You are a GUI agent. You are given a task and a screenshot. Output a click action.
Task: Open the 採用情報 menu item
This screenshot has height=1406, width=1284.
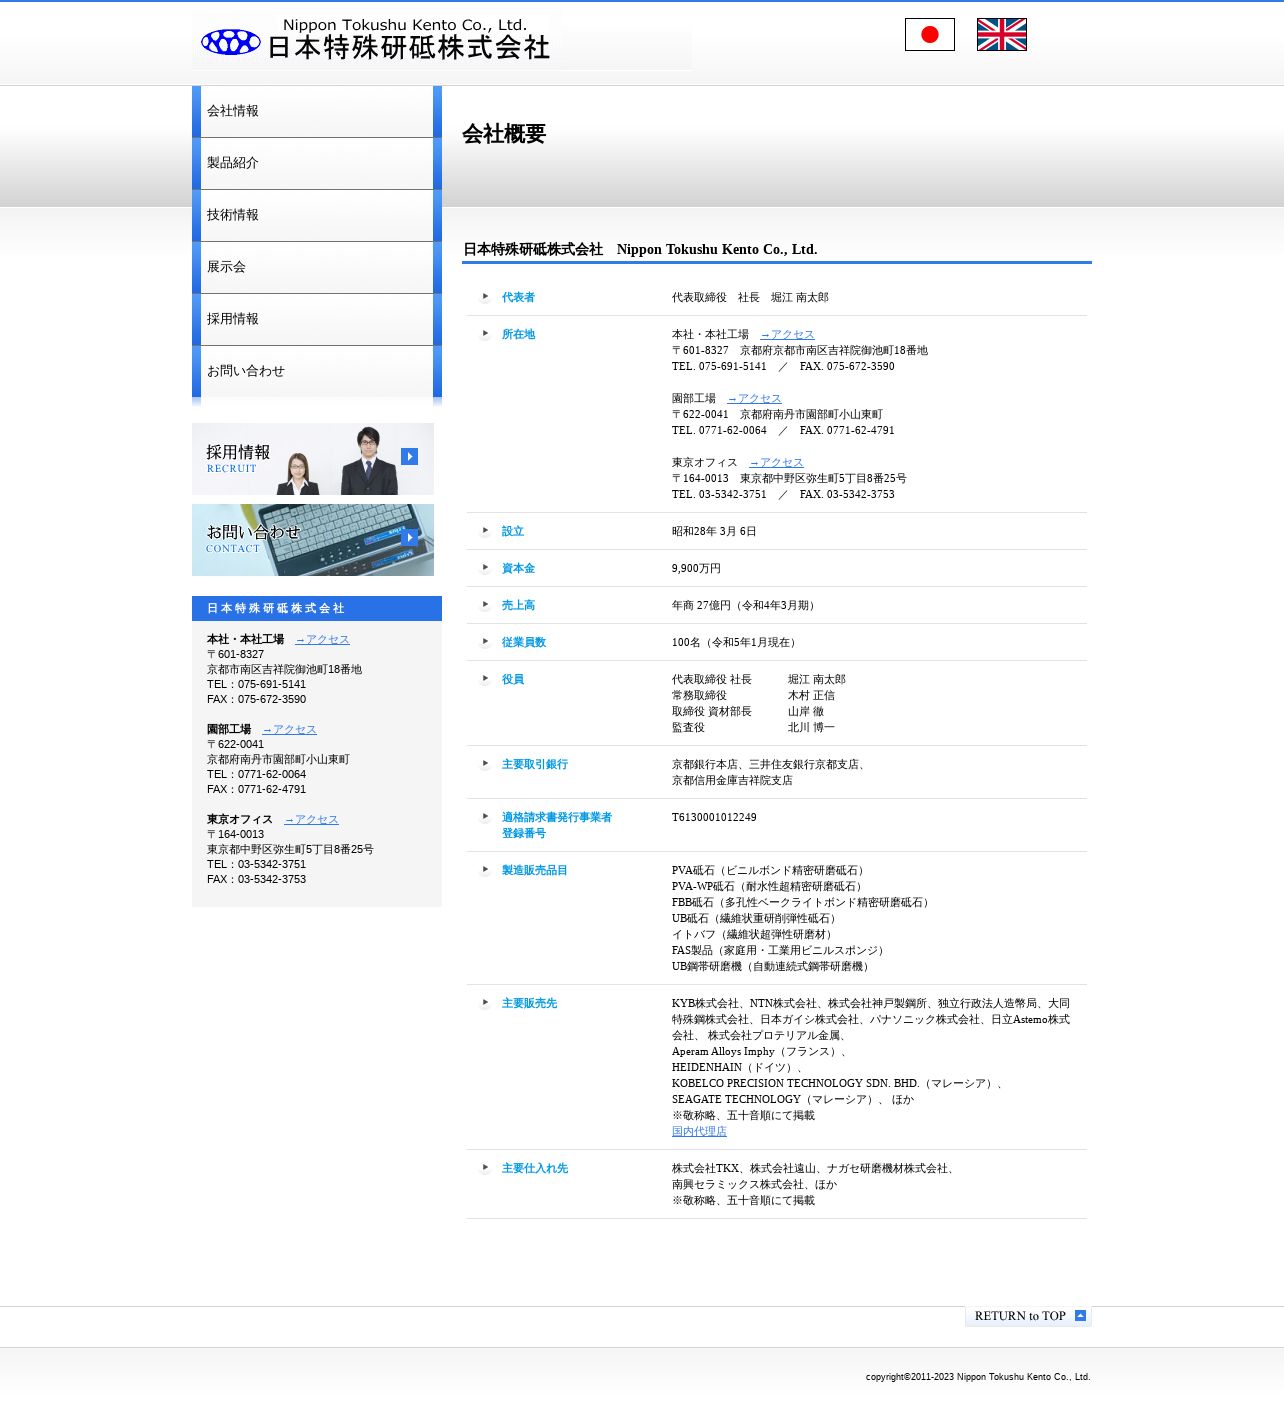point(317,319)
